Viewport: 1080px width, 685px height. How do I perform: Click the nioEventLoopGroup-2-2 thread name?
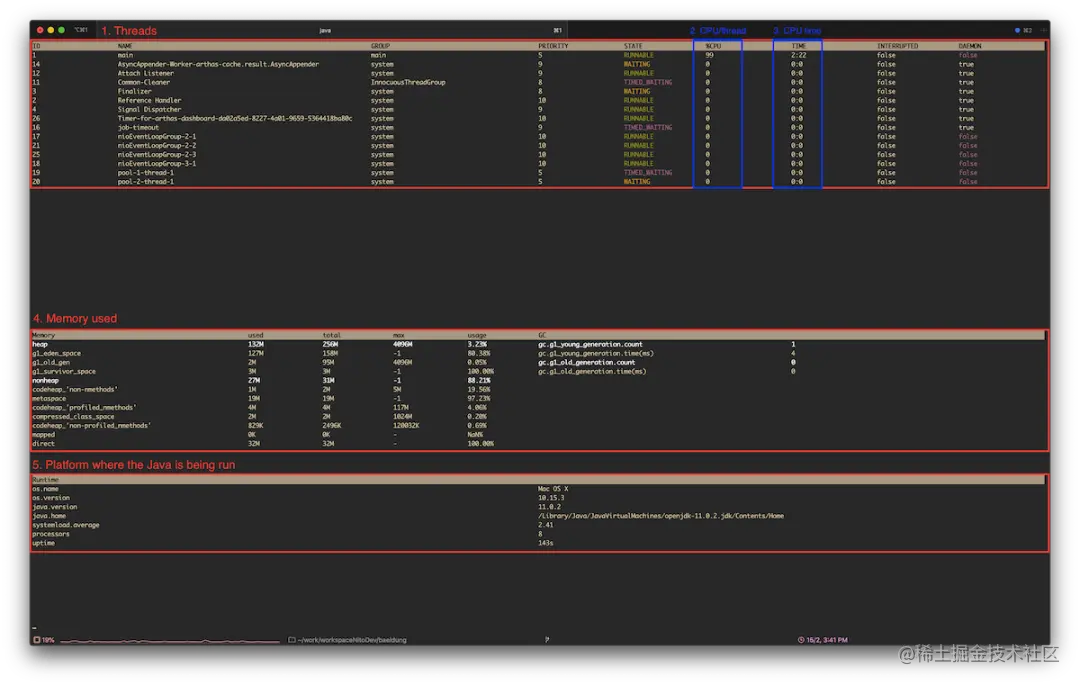click(156, 145)
